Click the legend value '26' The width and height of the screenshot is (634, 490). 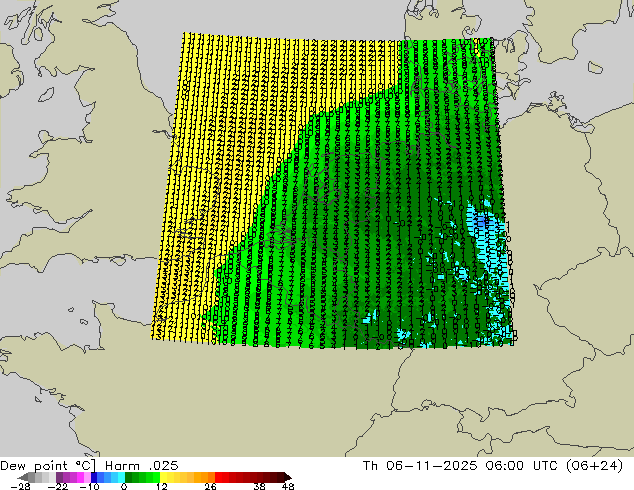tap(210, 486)
